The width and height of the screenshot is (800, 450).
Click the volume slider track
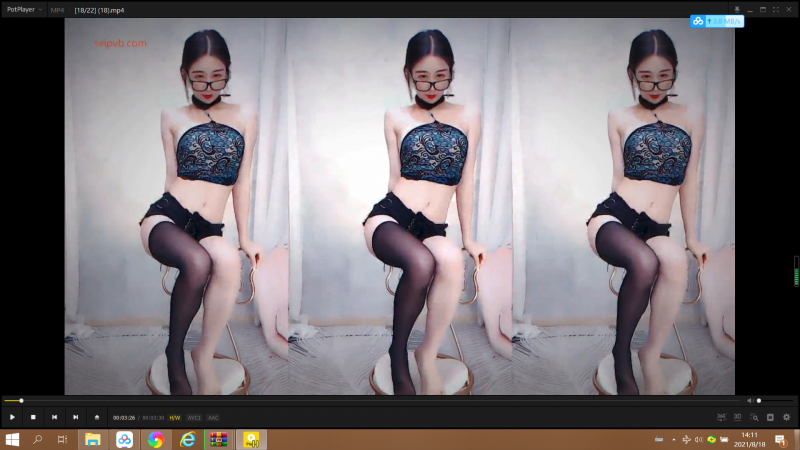coord(775,401)
